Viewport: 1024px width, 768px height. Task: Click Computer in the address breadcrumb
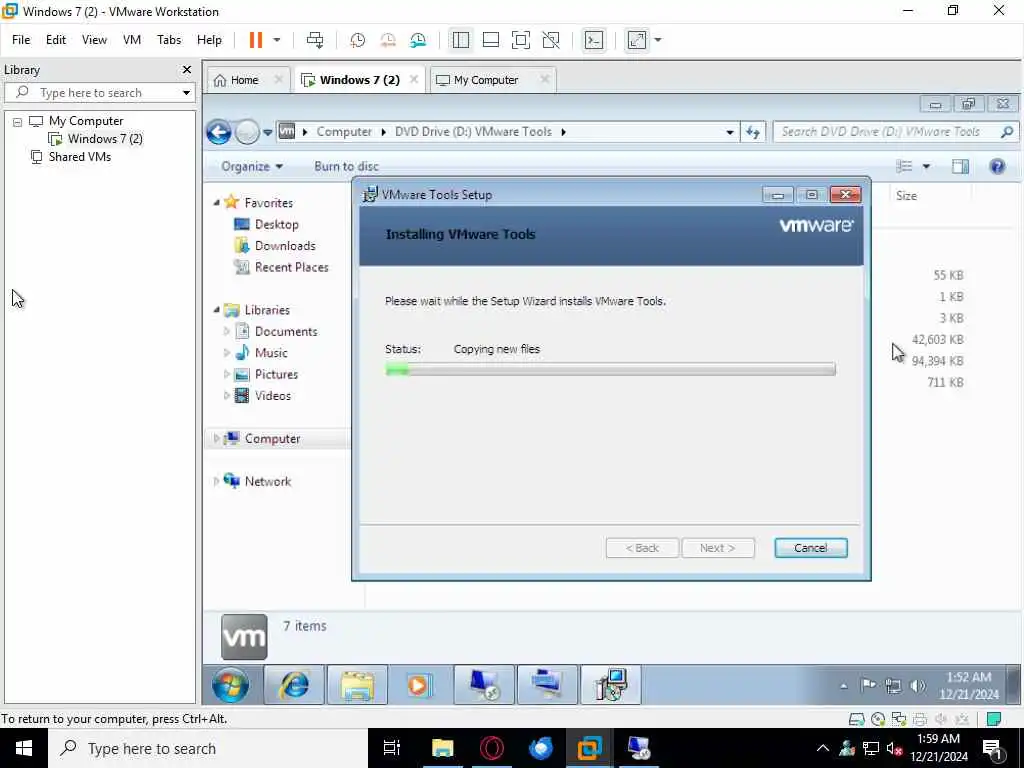344,132
